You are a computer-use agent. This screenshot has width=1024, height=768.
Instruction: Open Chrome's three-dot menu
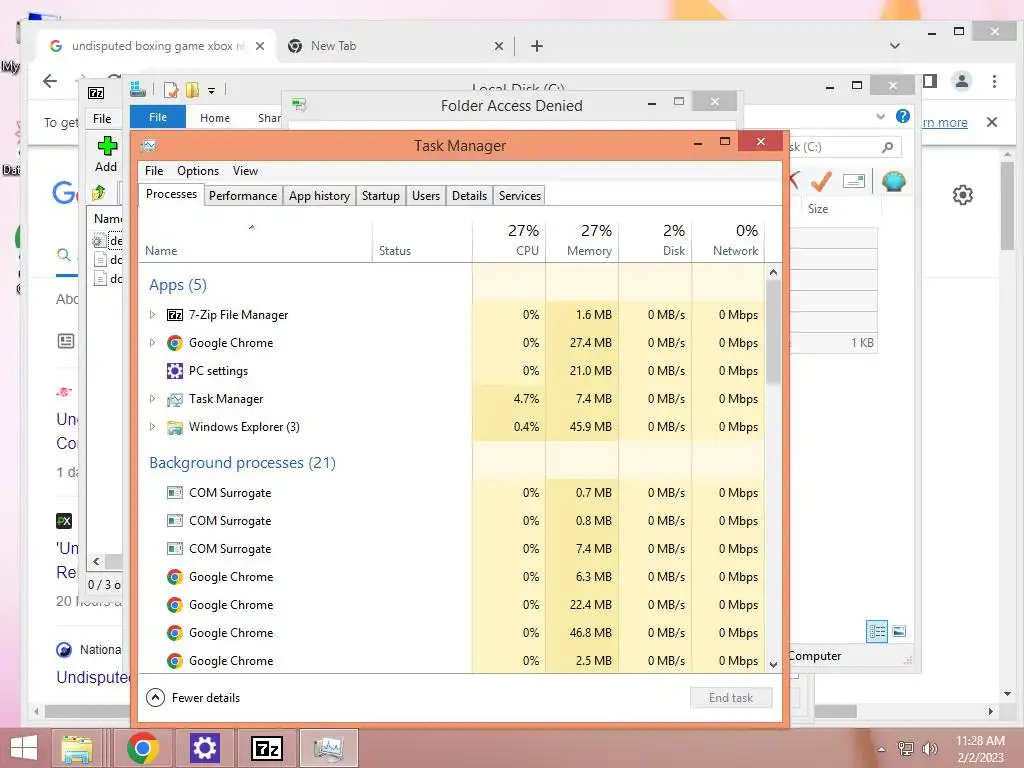[x=994, y=82]
